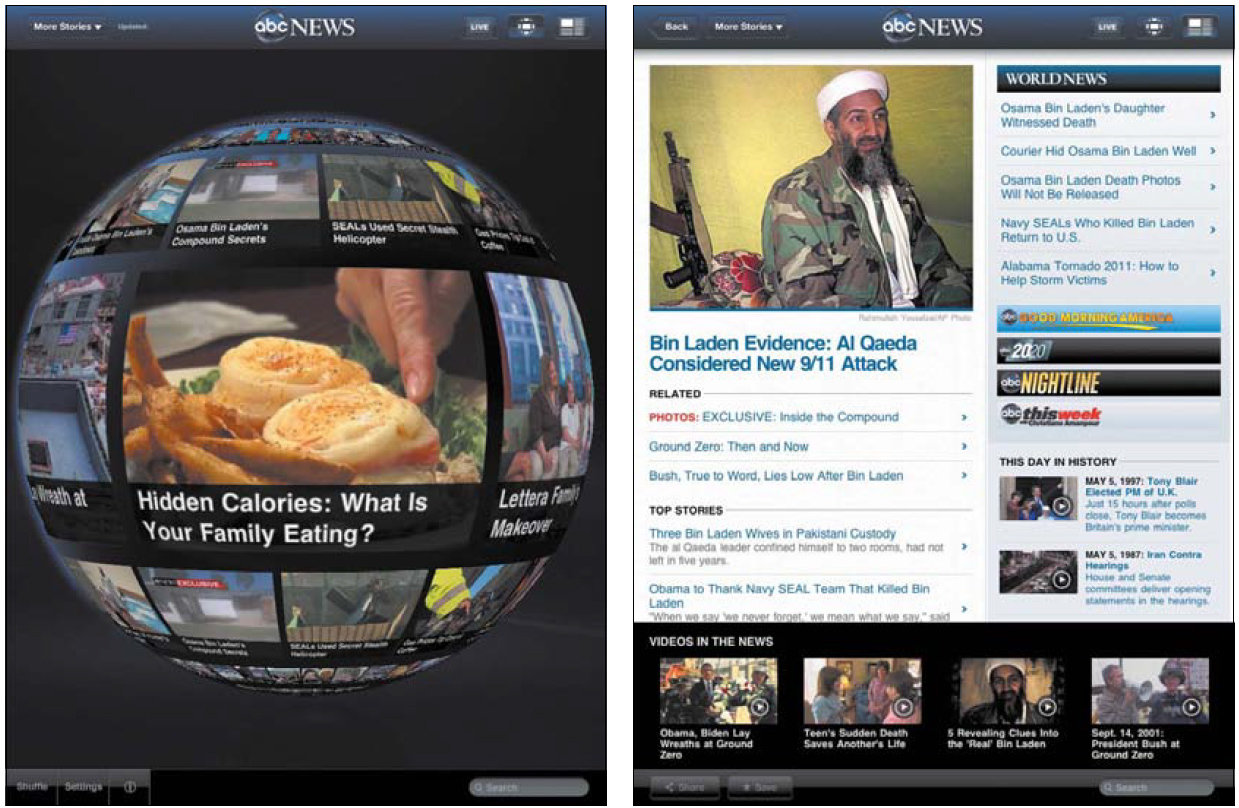Play 5 Revealing Clues Into 'Real' Bin Laden
This screenshot has width=1239, height=808.
coord(1005,690)
